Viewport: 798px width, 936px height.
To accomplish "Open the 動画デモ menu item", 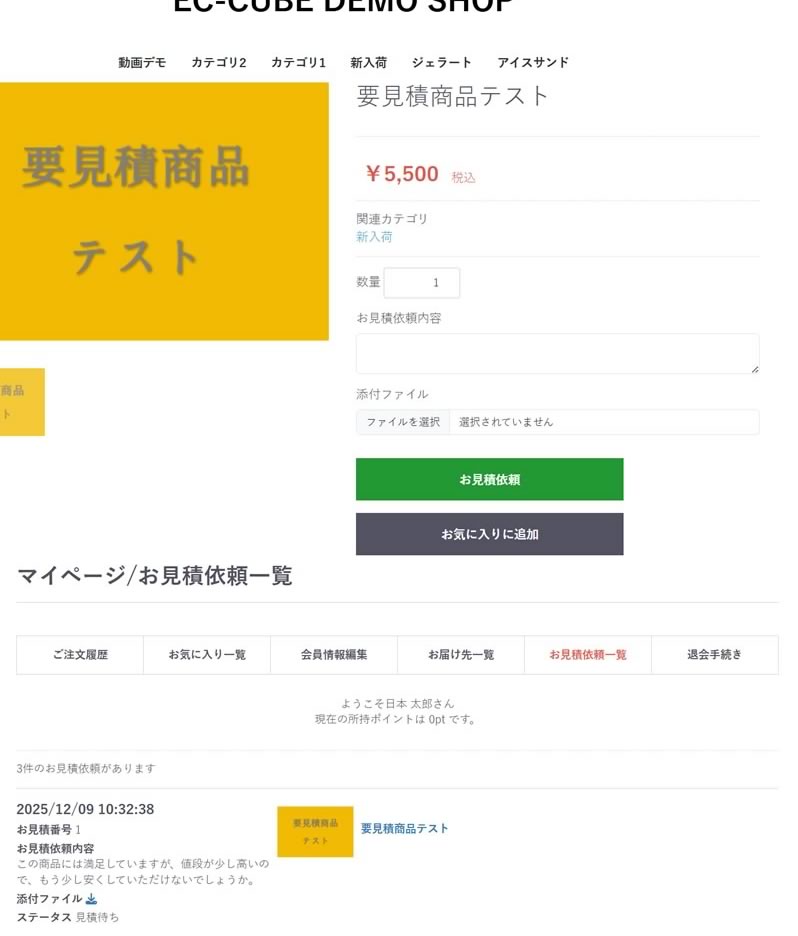I will [x=142, y=62].
